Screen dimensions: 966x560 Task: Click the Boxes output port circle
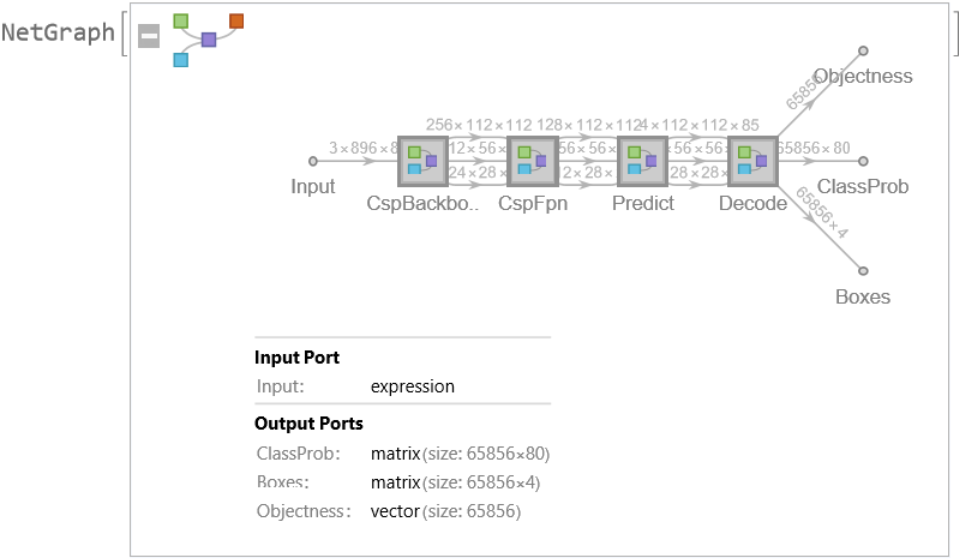(863, 271)
